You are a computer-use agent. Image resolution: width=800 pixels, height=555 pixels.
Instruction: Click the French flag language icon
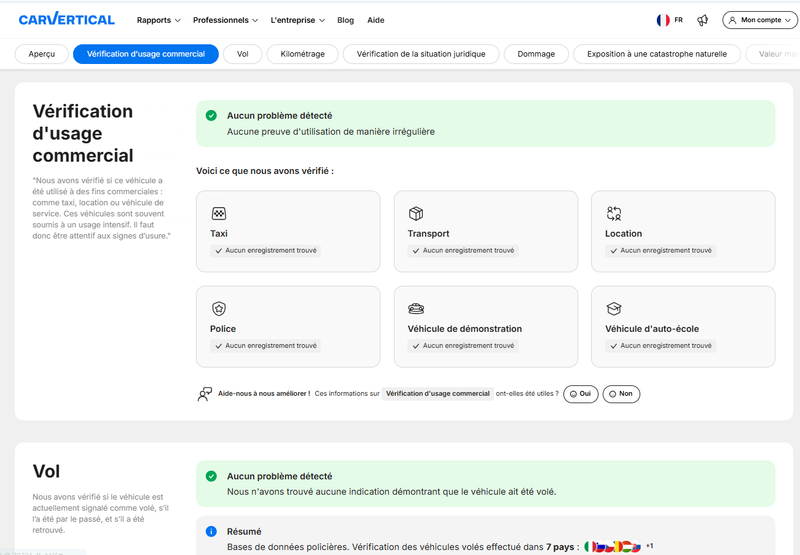click(x=663, y=20)
